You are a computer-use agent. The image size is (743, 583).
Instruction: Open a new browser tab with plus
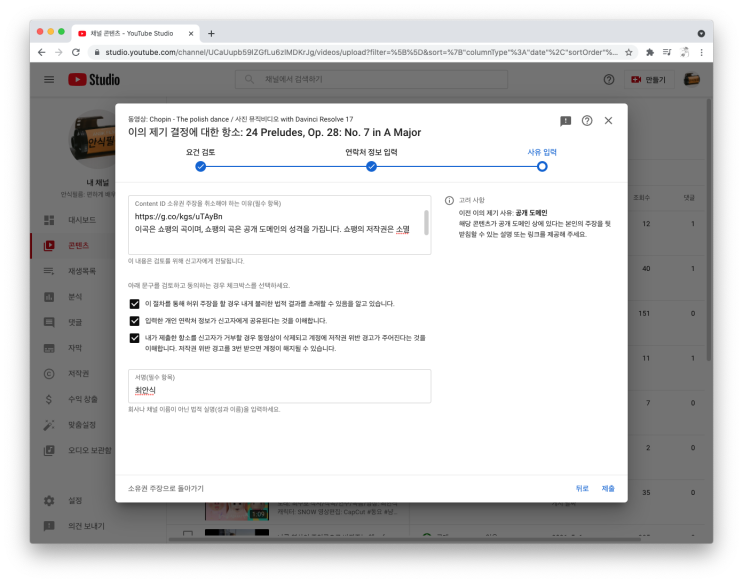(x=211, y=33)
